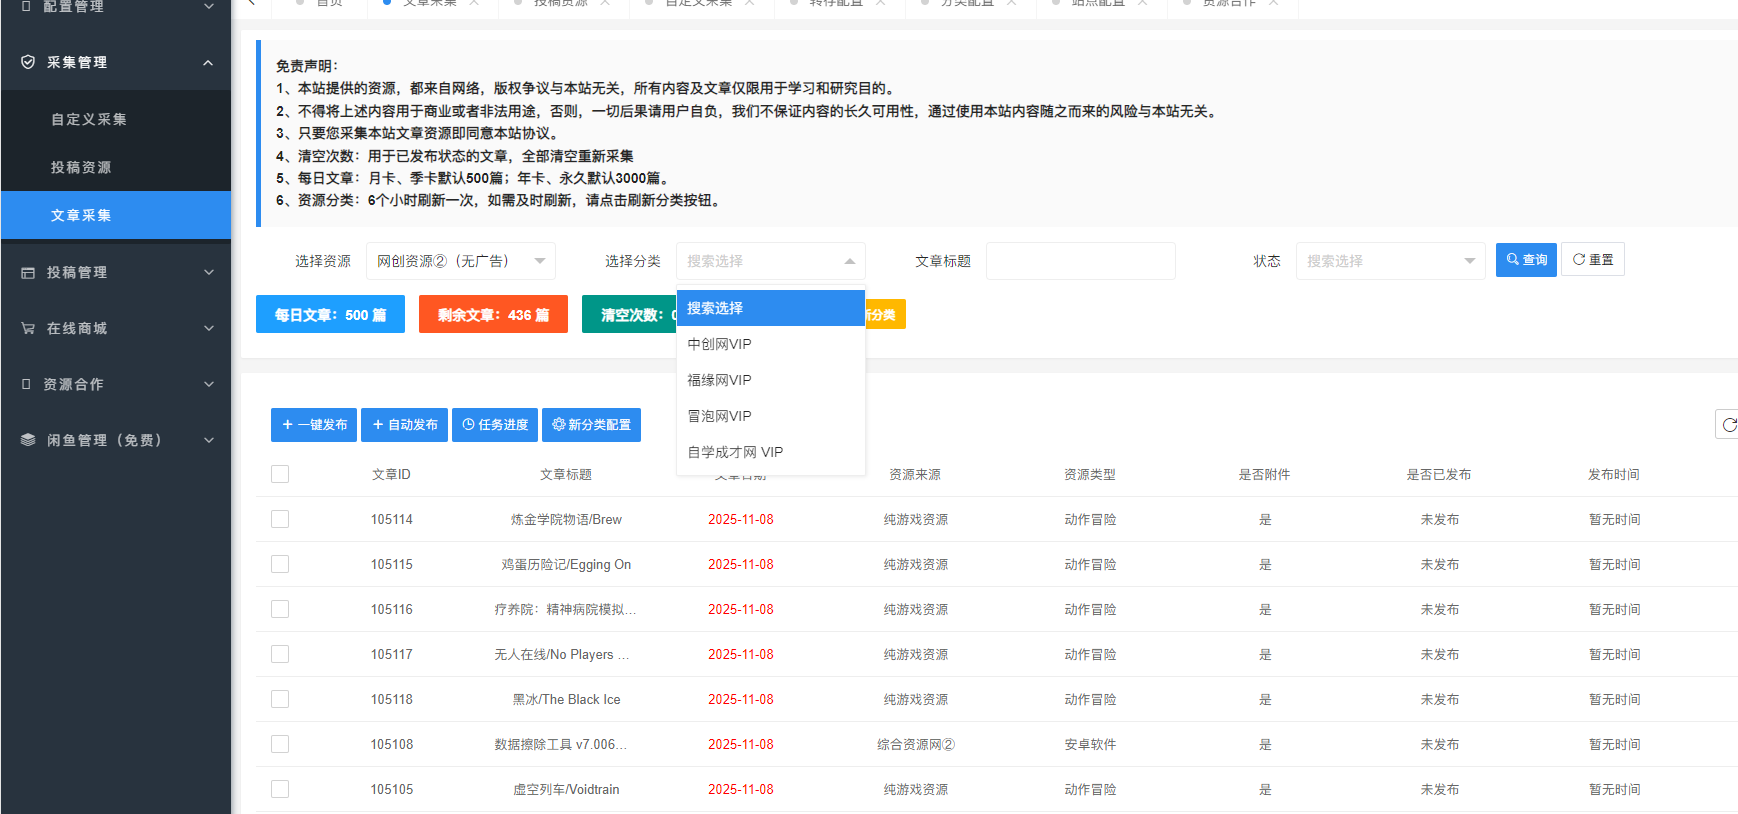Click the stacked layers icon for 闲鱼管理
The height and width of the screenshot is (814, 1738).
coord(28,440)
